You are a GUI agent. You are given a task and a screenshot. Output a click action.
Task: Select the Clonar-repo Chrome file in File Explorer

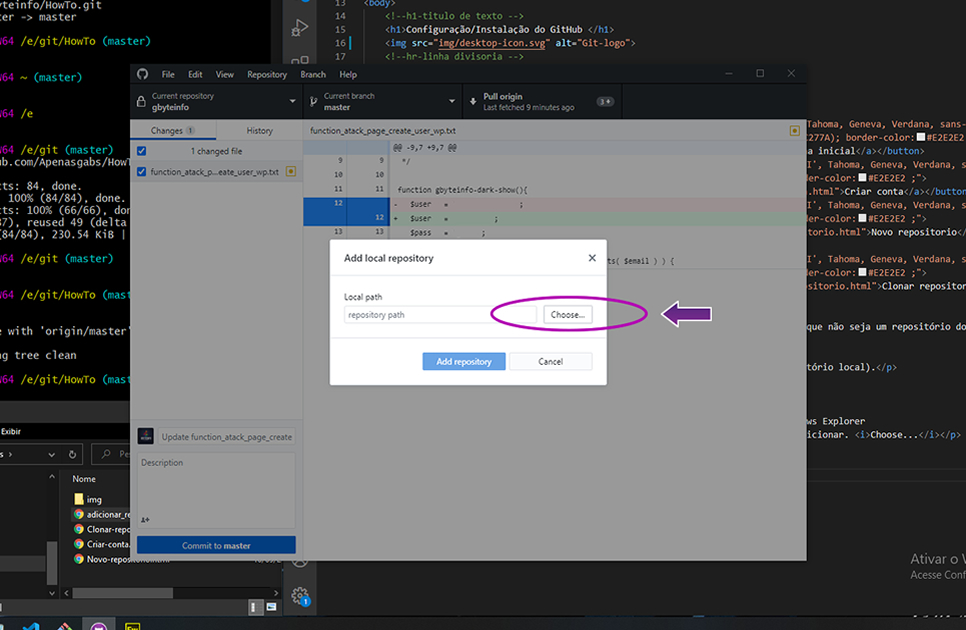102,529
